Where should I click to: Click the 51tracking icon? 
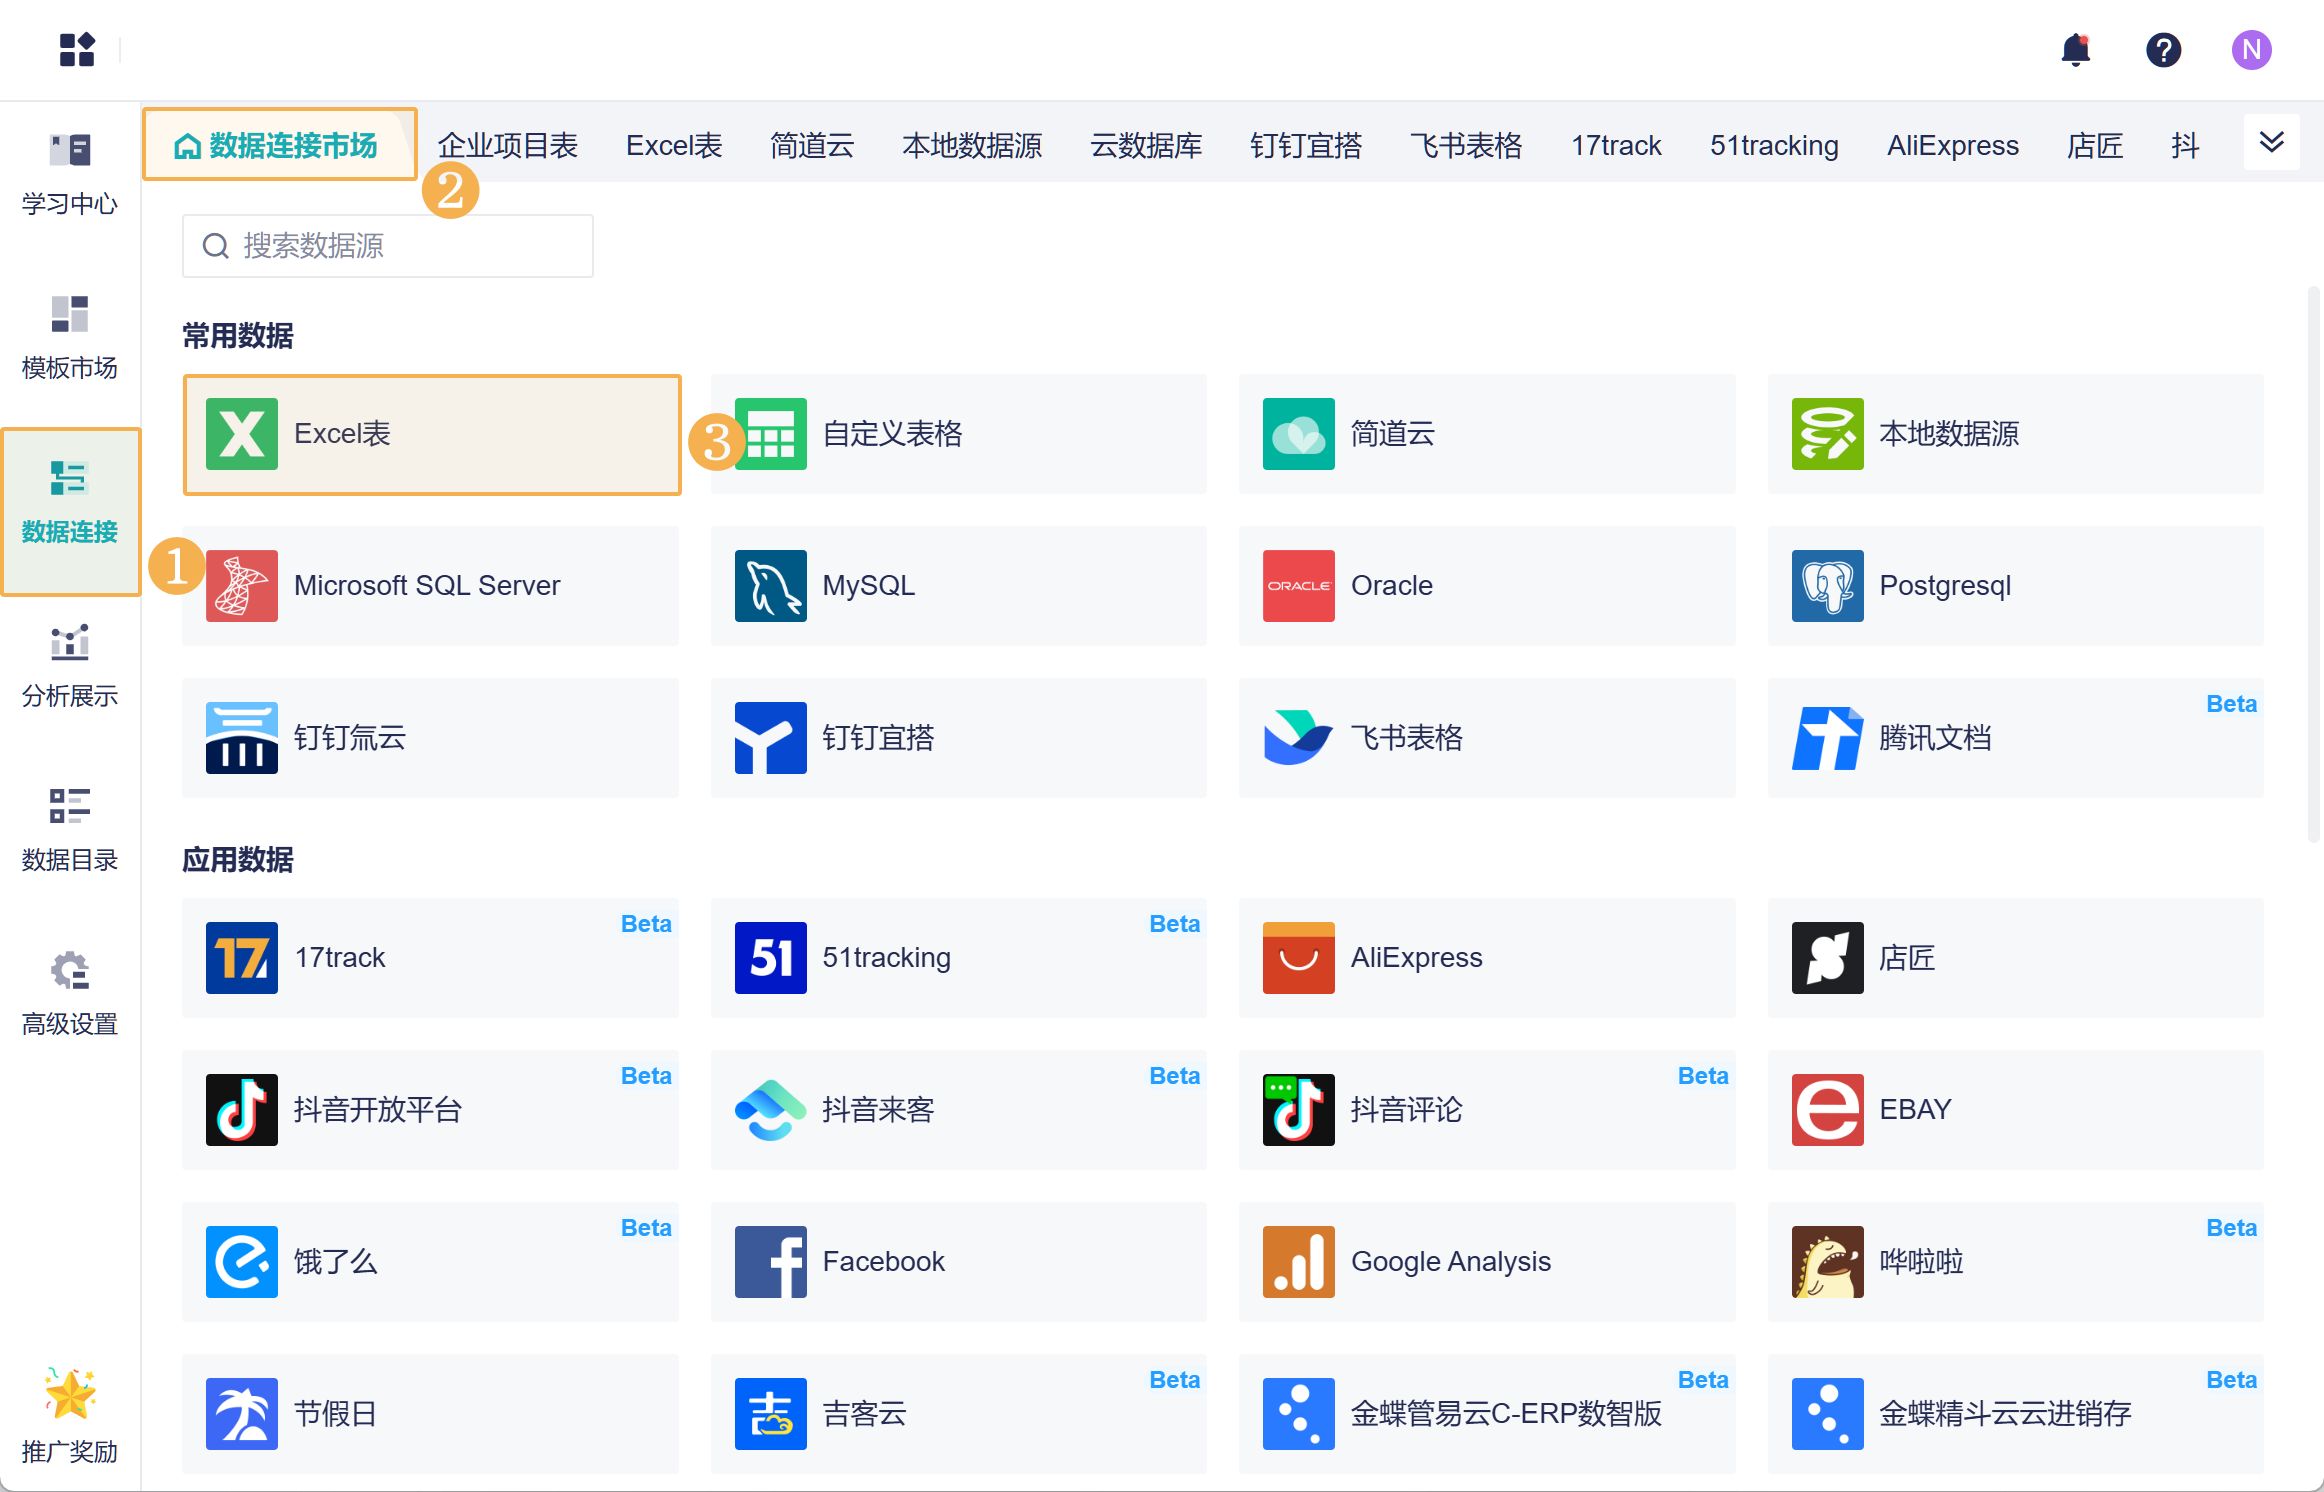771,958
